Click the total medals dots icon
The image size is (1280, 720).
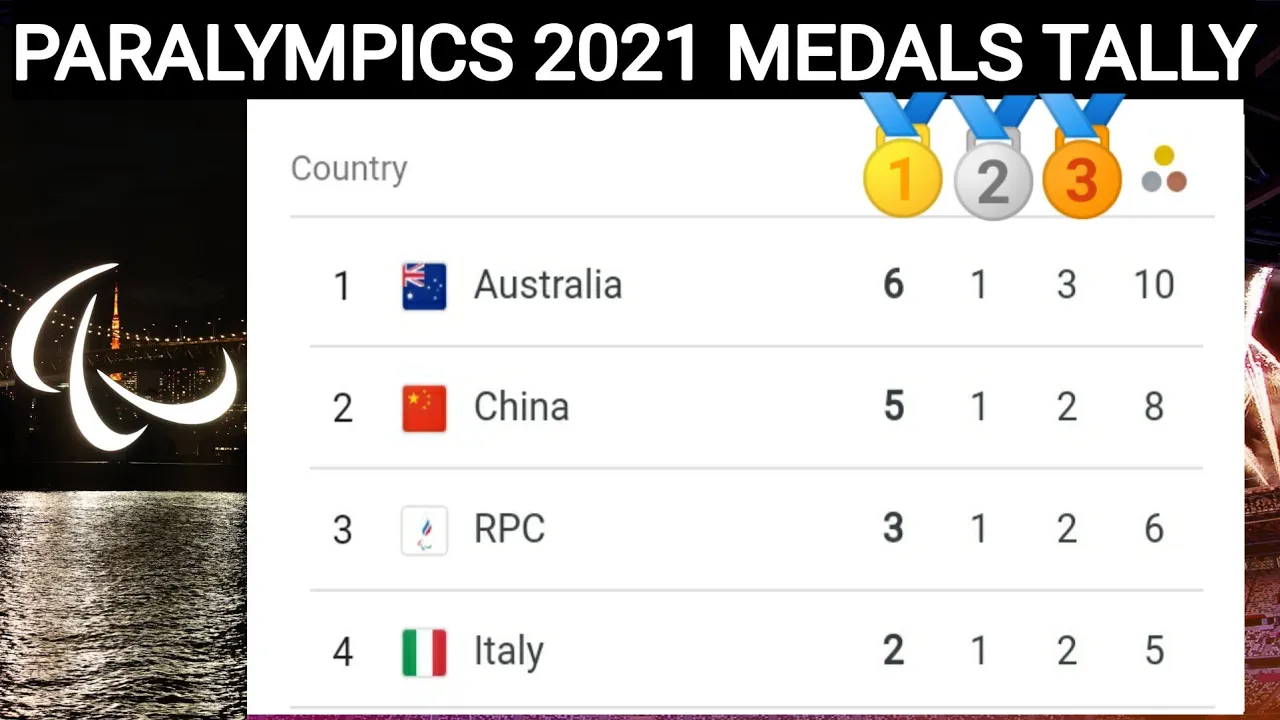tap(1164, 170)
